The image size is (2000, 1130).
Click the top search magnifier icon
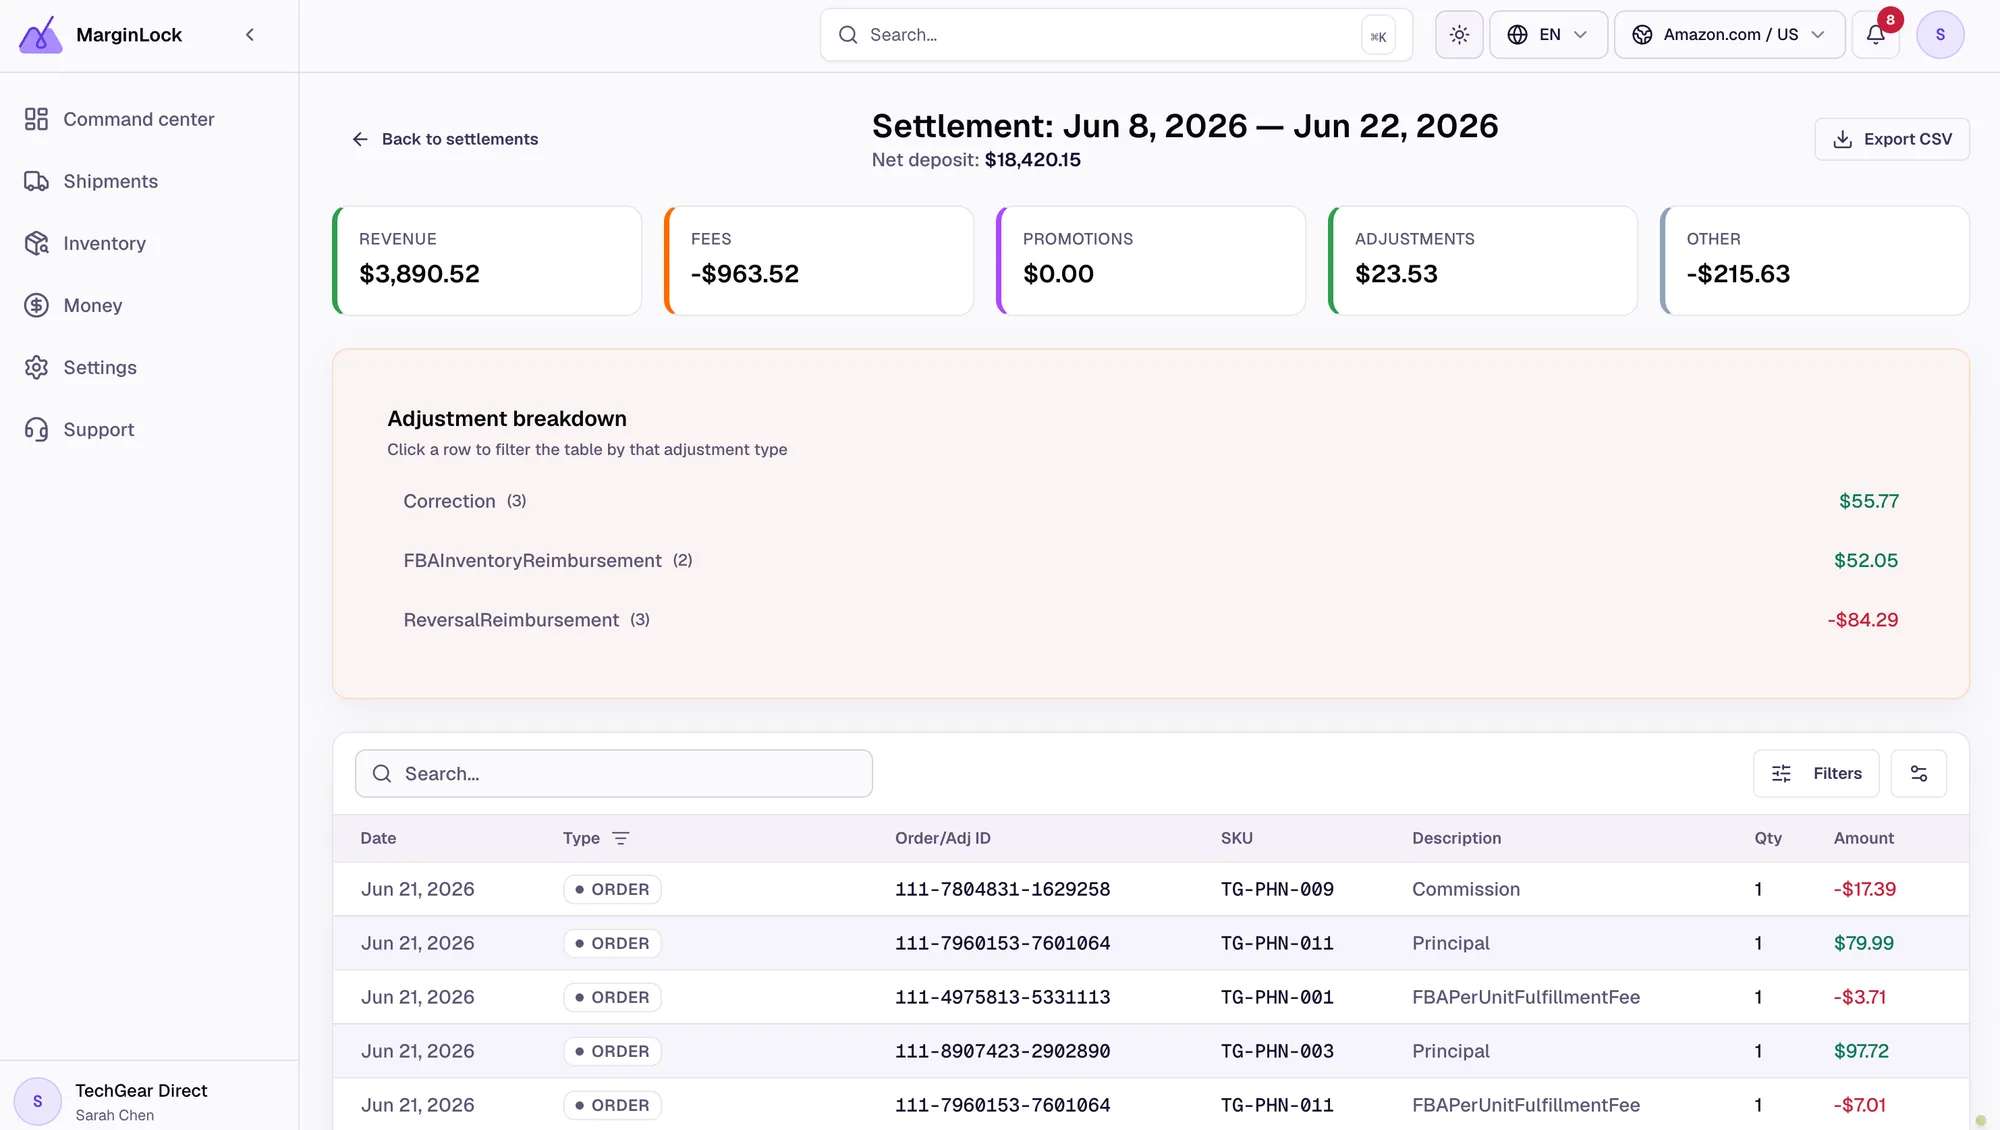(848, 35)
